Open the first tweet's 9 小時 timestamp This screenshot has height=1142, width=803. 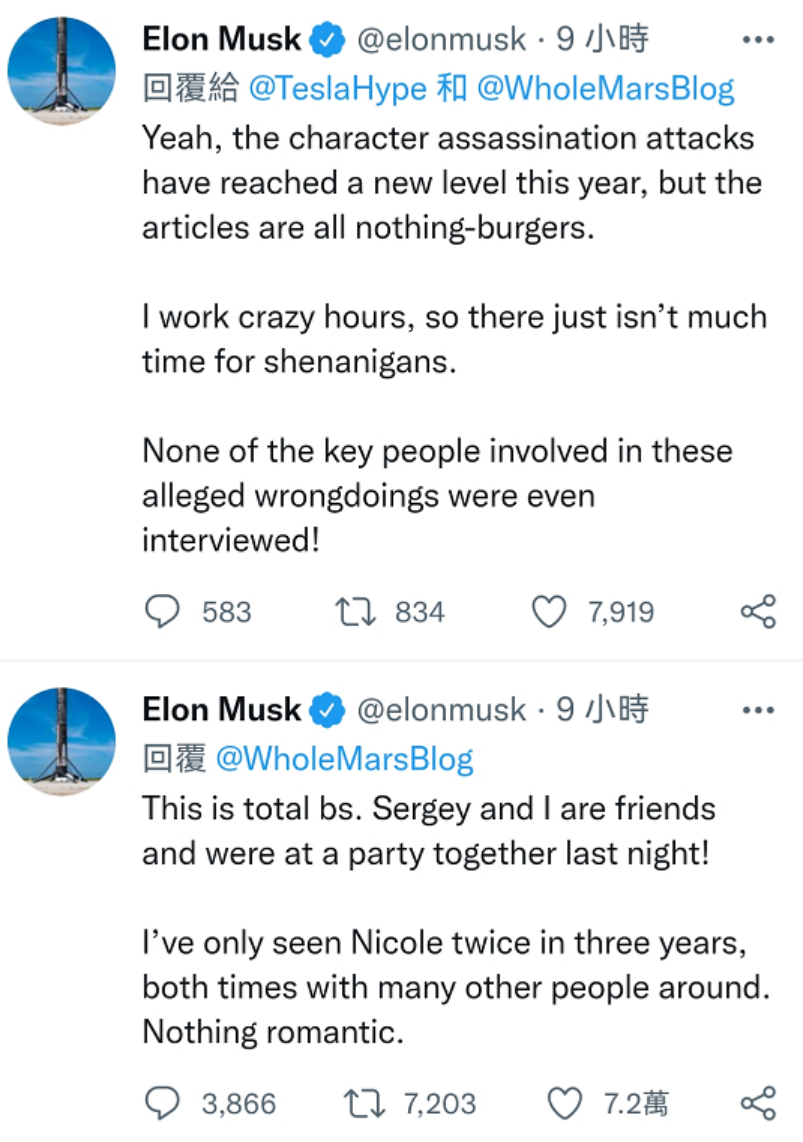tap(603, 40)
